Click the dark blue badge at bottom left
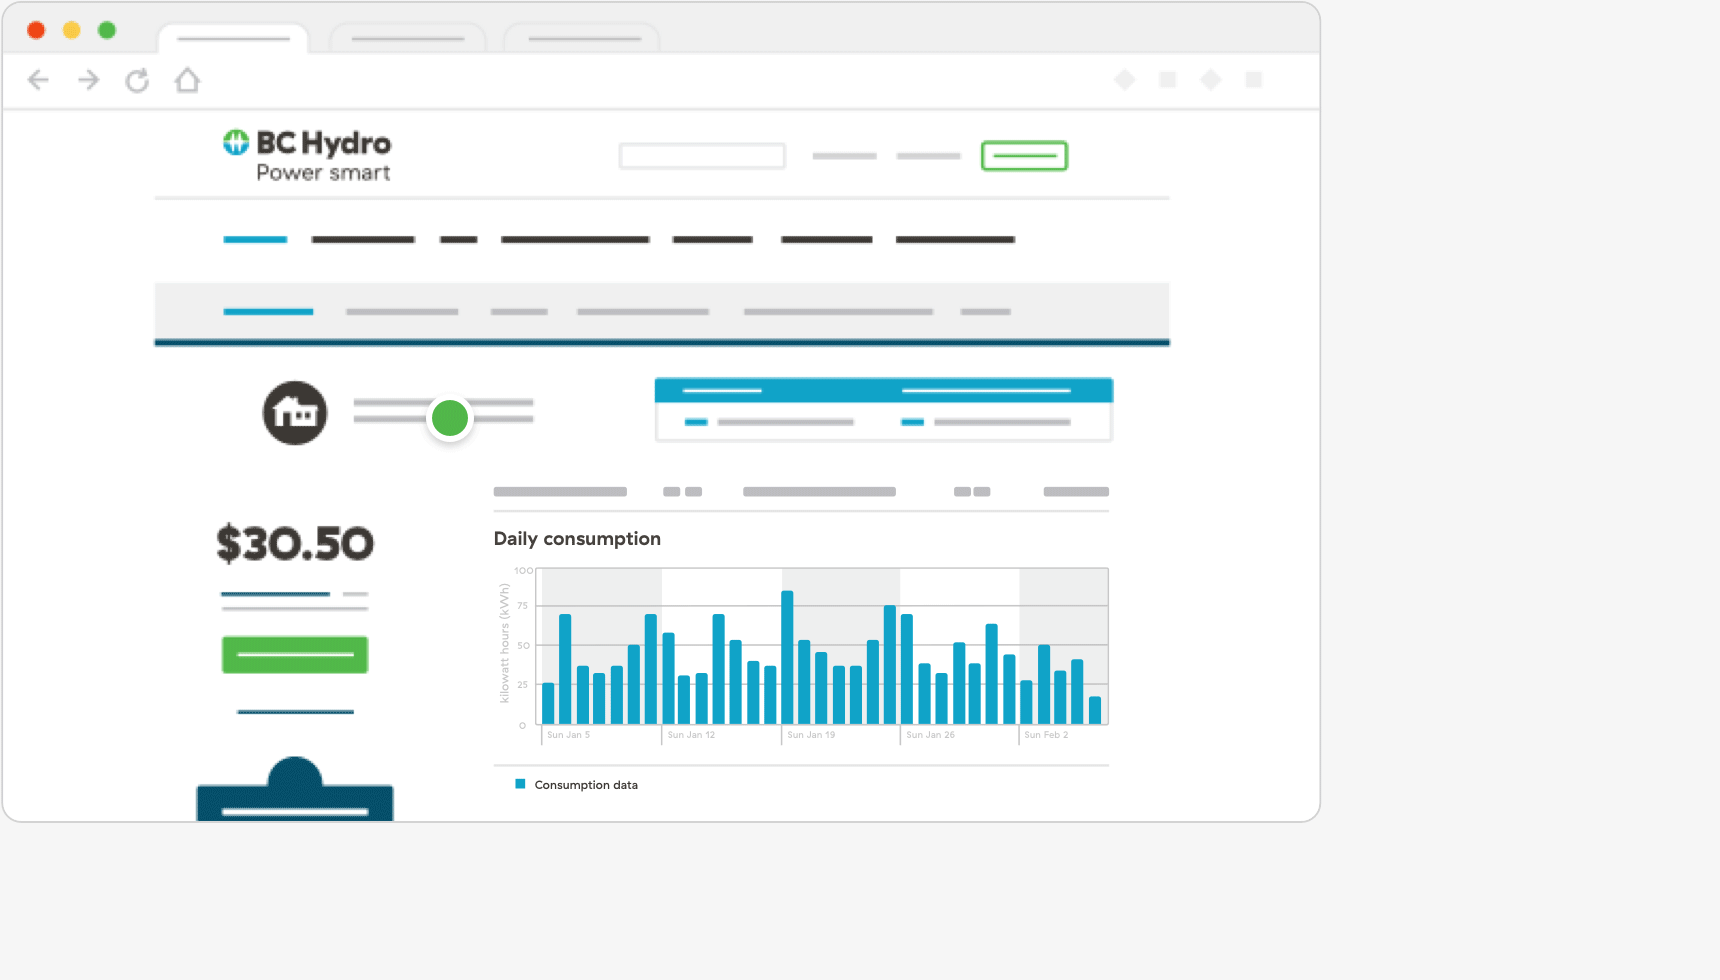The width and height of the screenshot is (1720, 980). point(295,789)
